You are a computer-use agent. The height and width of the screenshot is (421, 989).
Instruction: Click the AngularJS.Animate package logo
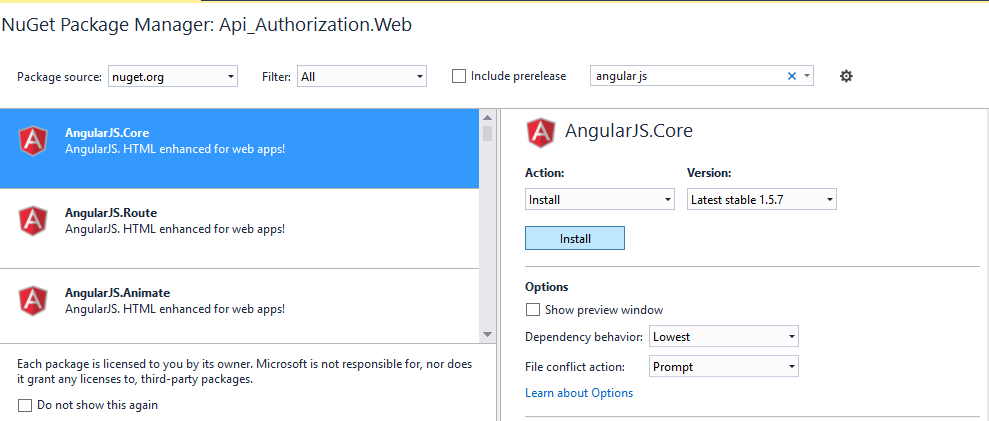33,300
